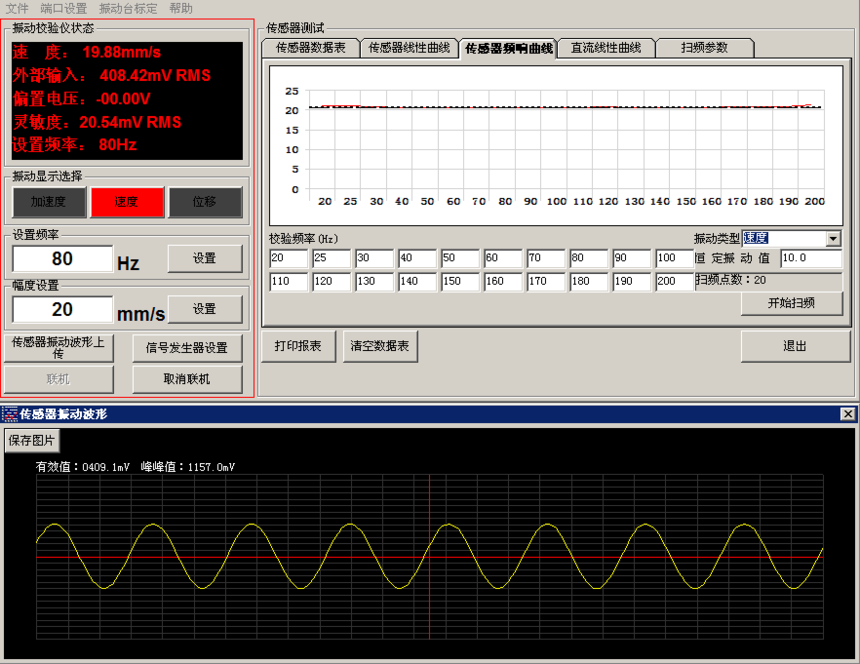Click the 峰峰值 1157.0mV label
The image size is (860, 664).
pyautogui.click(x=188, y=467)
